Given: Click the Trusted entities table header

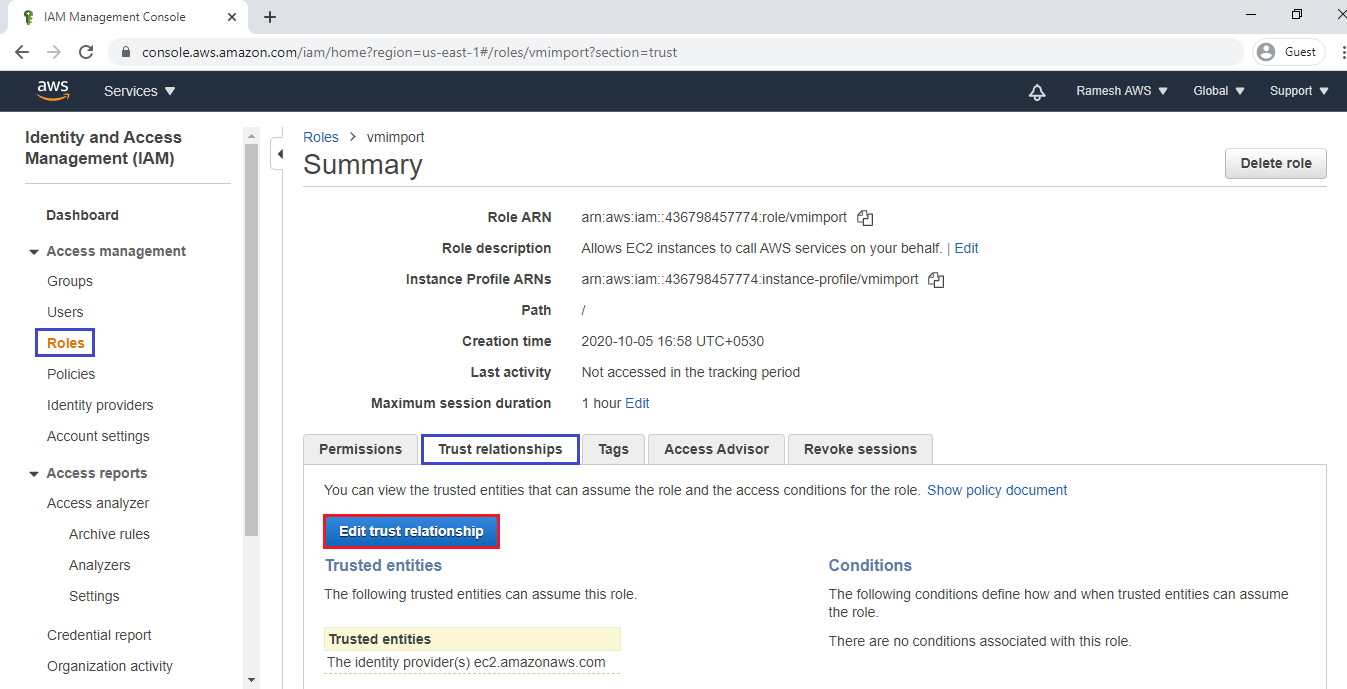Looking at the screenshot, I should [472, 639].
